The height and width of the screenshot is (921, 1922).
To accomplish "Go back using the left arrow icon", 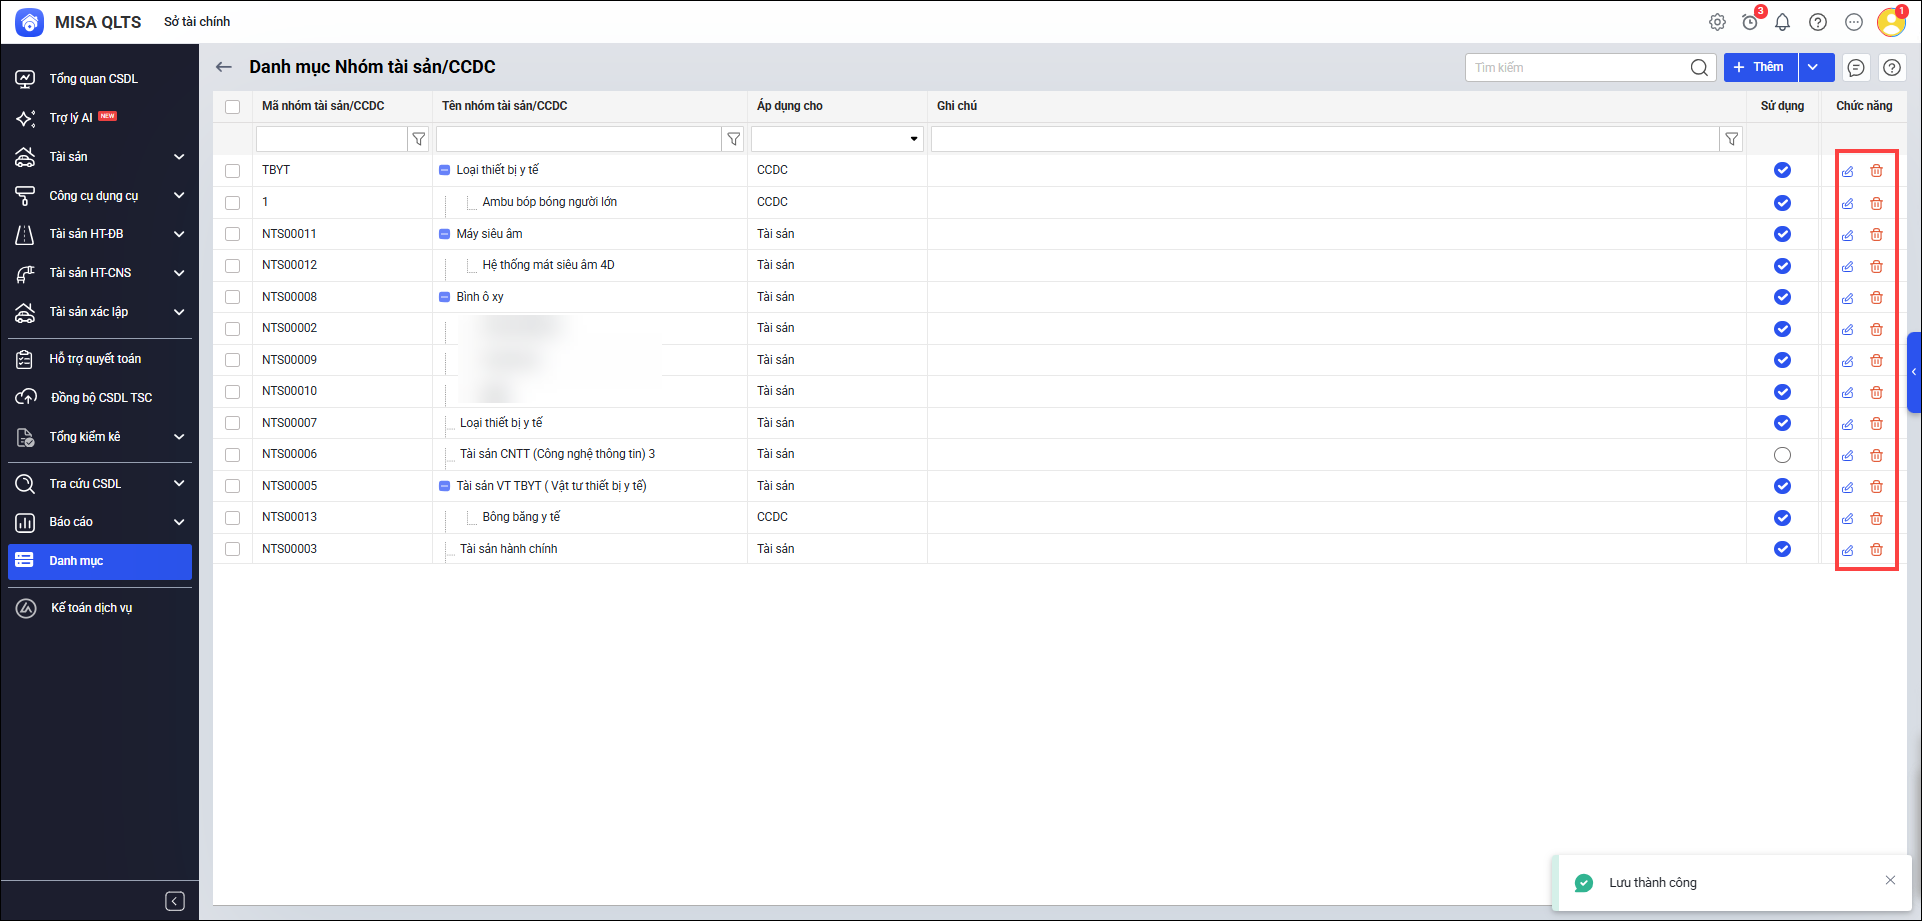I will click(224, 67).
